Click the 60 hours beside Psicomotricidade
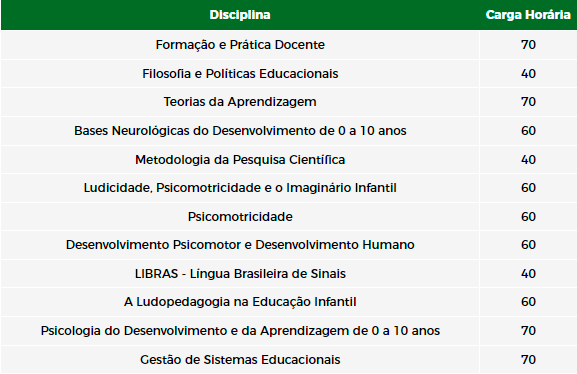577x374 pixels. coord(528,217)
